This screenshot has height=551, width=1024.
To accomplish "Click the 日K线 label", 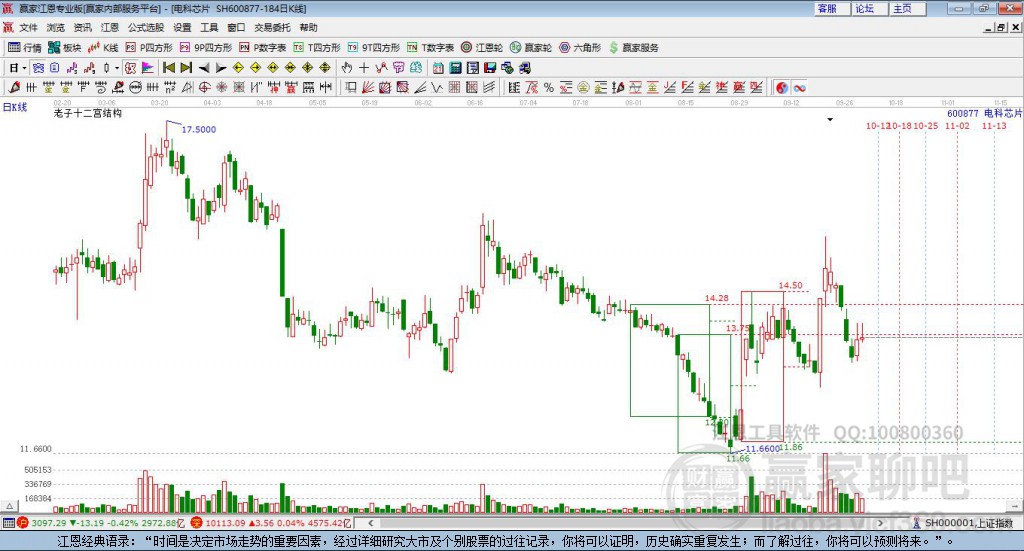I will click(x=15, y=107).
